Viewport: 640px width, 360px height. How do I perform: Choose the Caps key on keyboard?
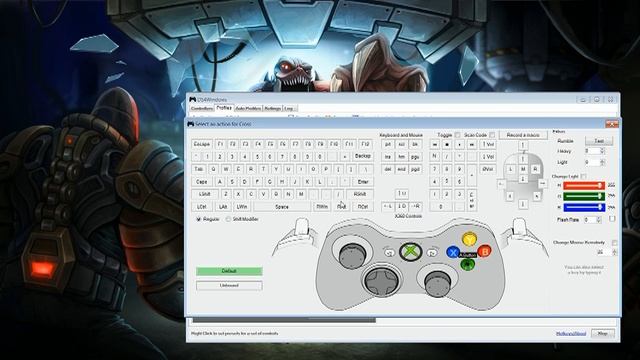point(202,182)
